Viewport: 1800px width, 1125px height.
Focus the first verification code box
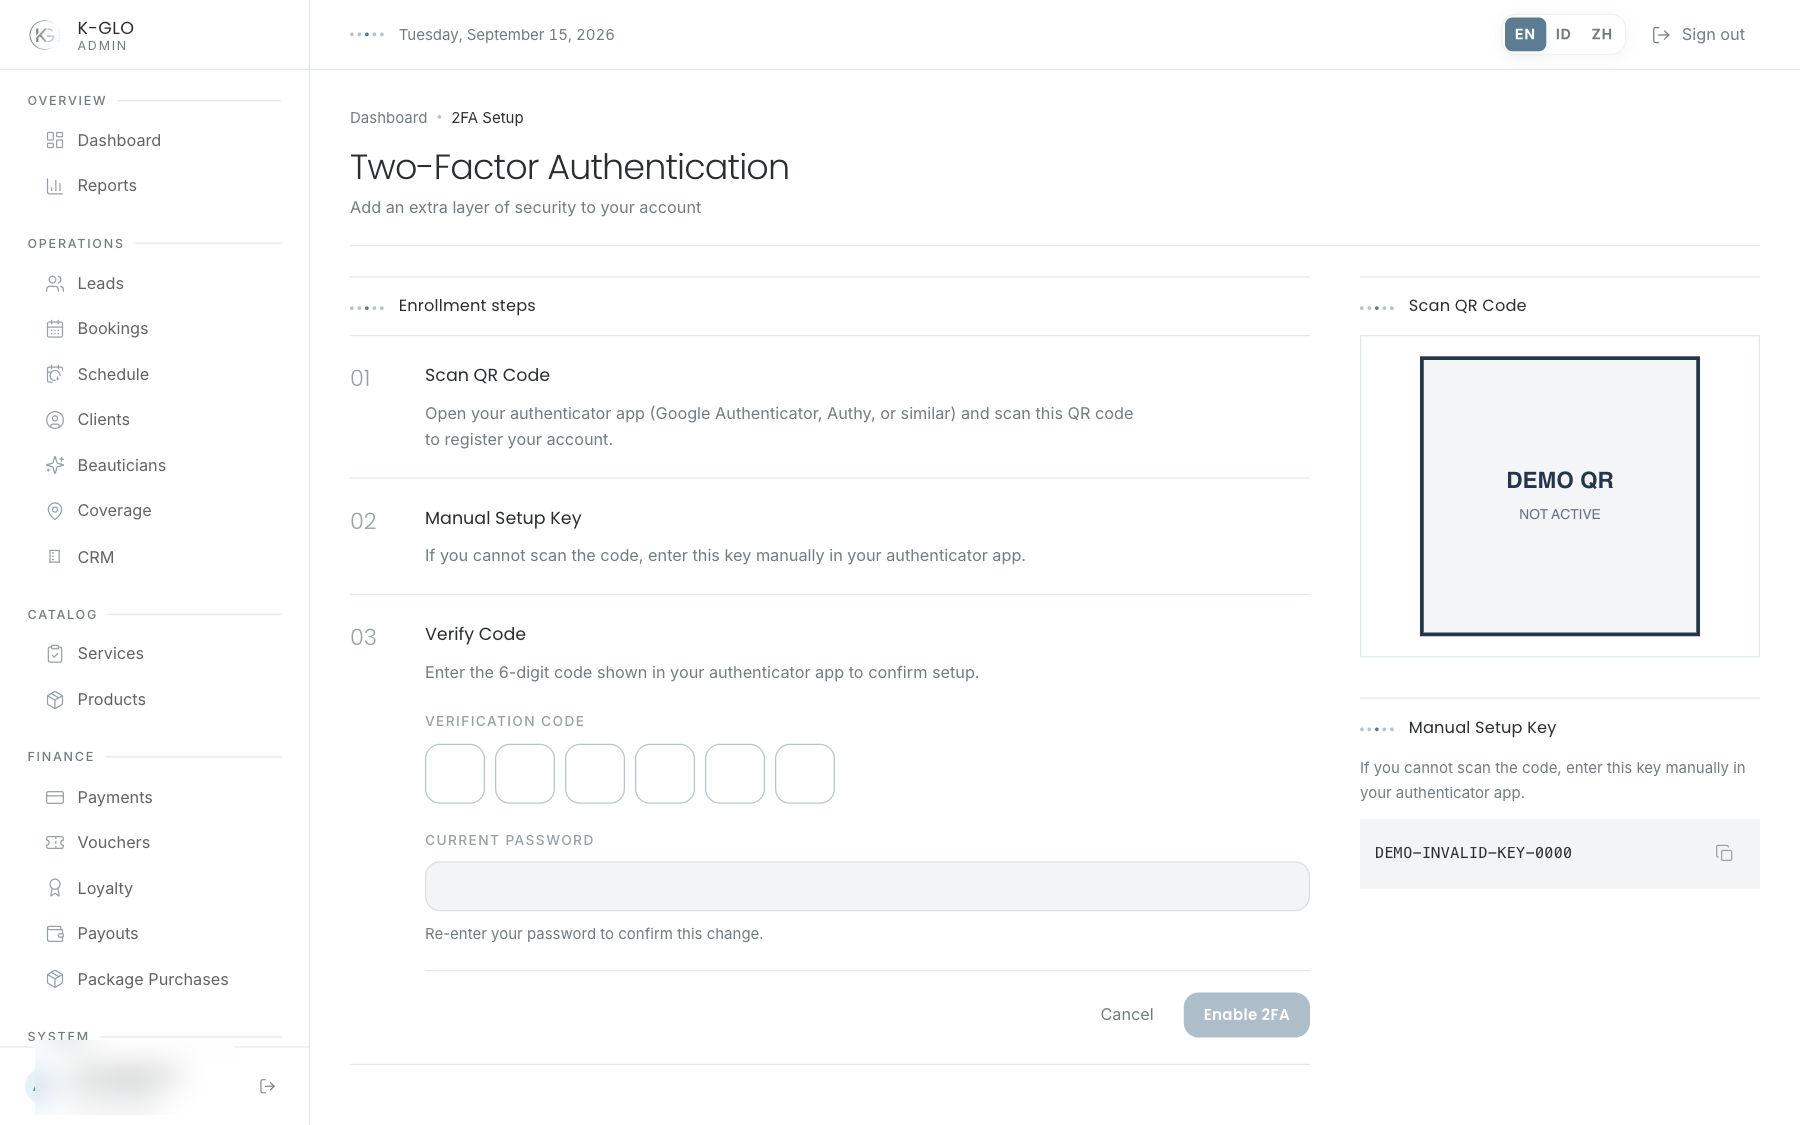(x=455, y=774)
